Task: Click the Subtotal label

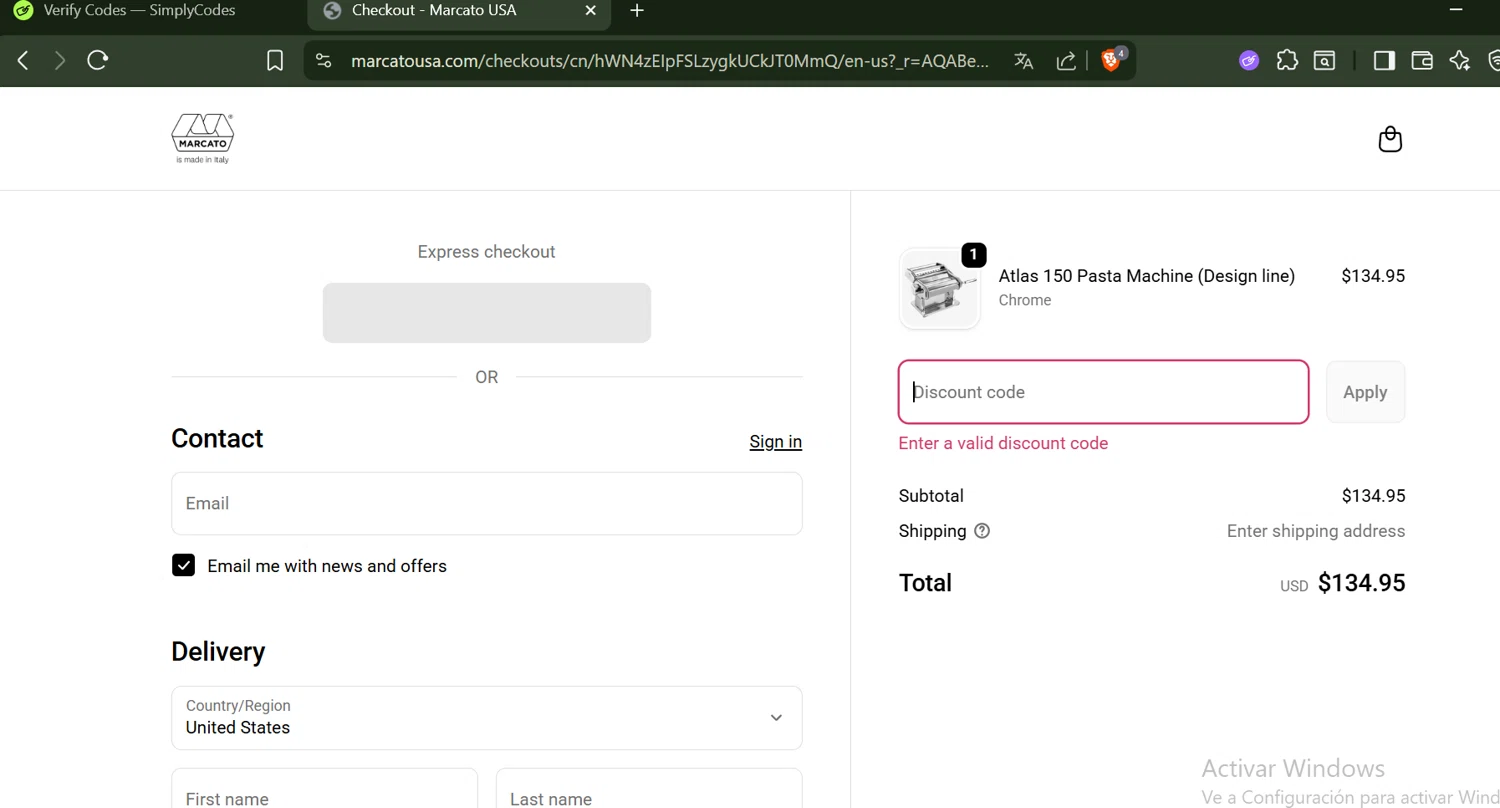Action: 931,496
